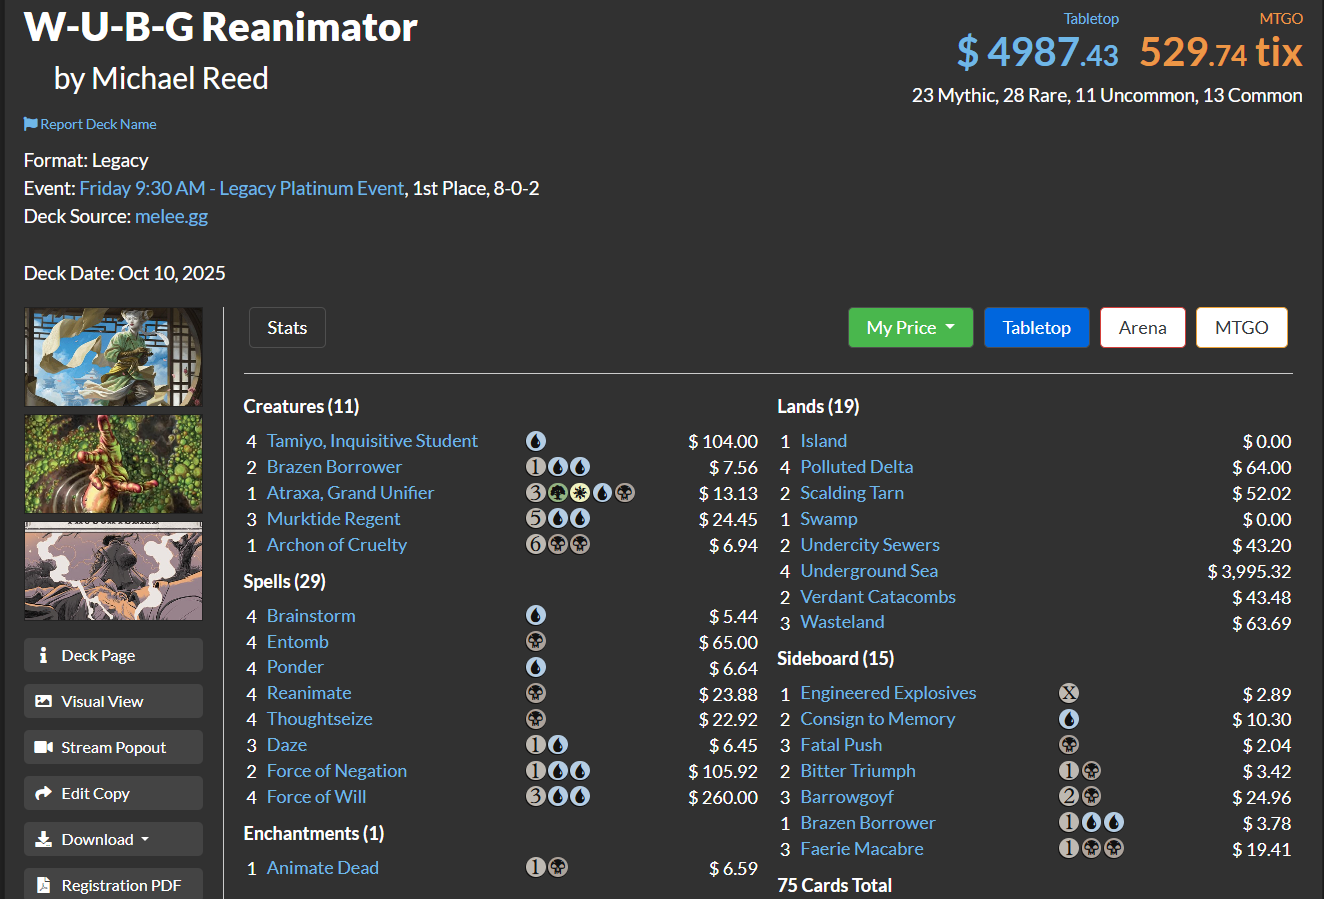Visit the melee.gg deck source link
This screenshot has width=1324, height=899.
coord(172,216)
